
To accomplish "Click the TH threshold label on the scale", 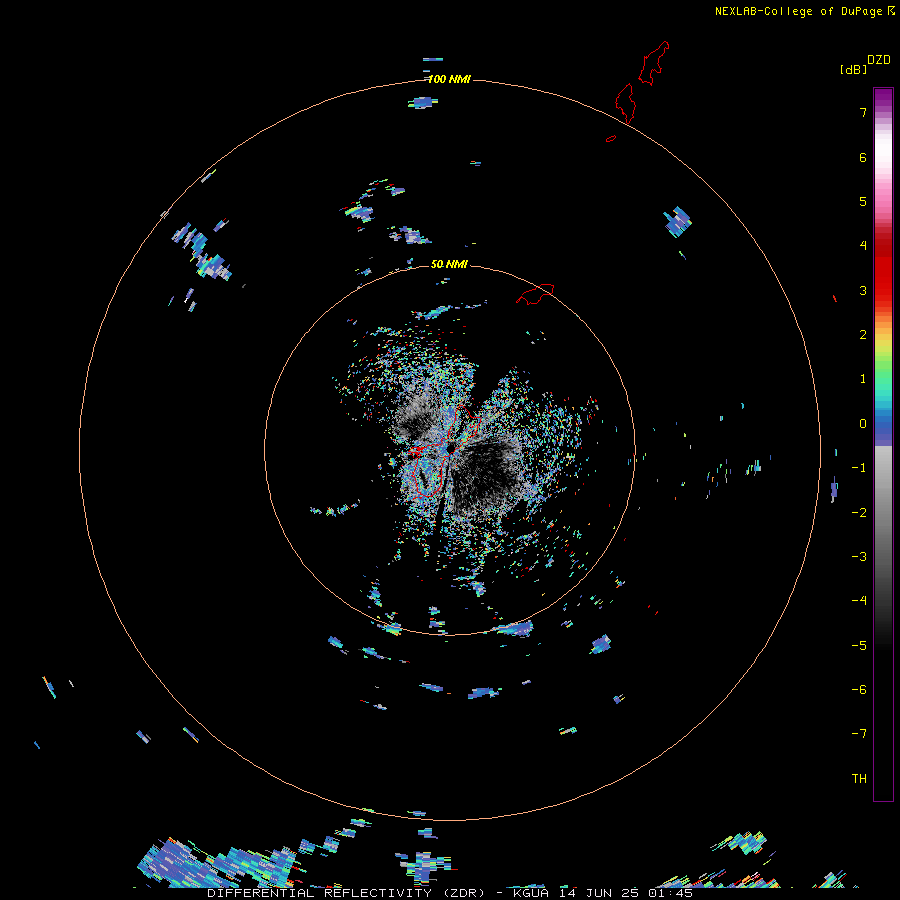I will (x=859, y=779).
